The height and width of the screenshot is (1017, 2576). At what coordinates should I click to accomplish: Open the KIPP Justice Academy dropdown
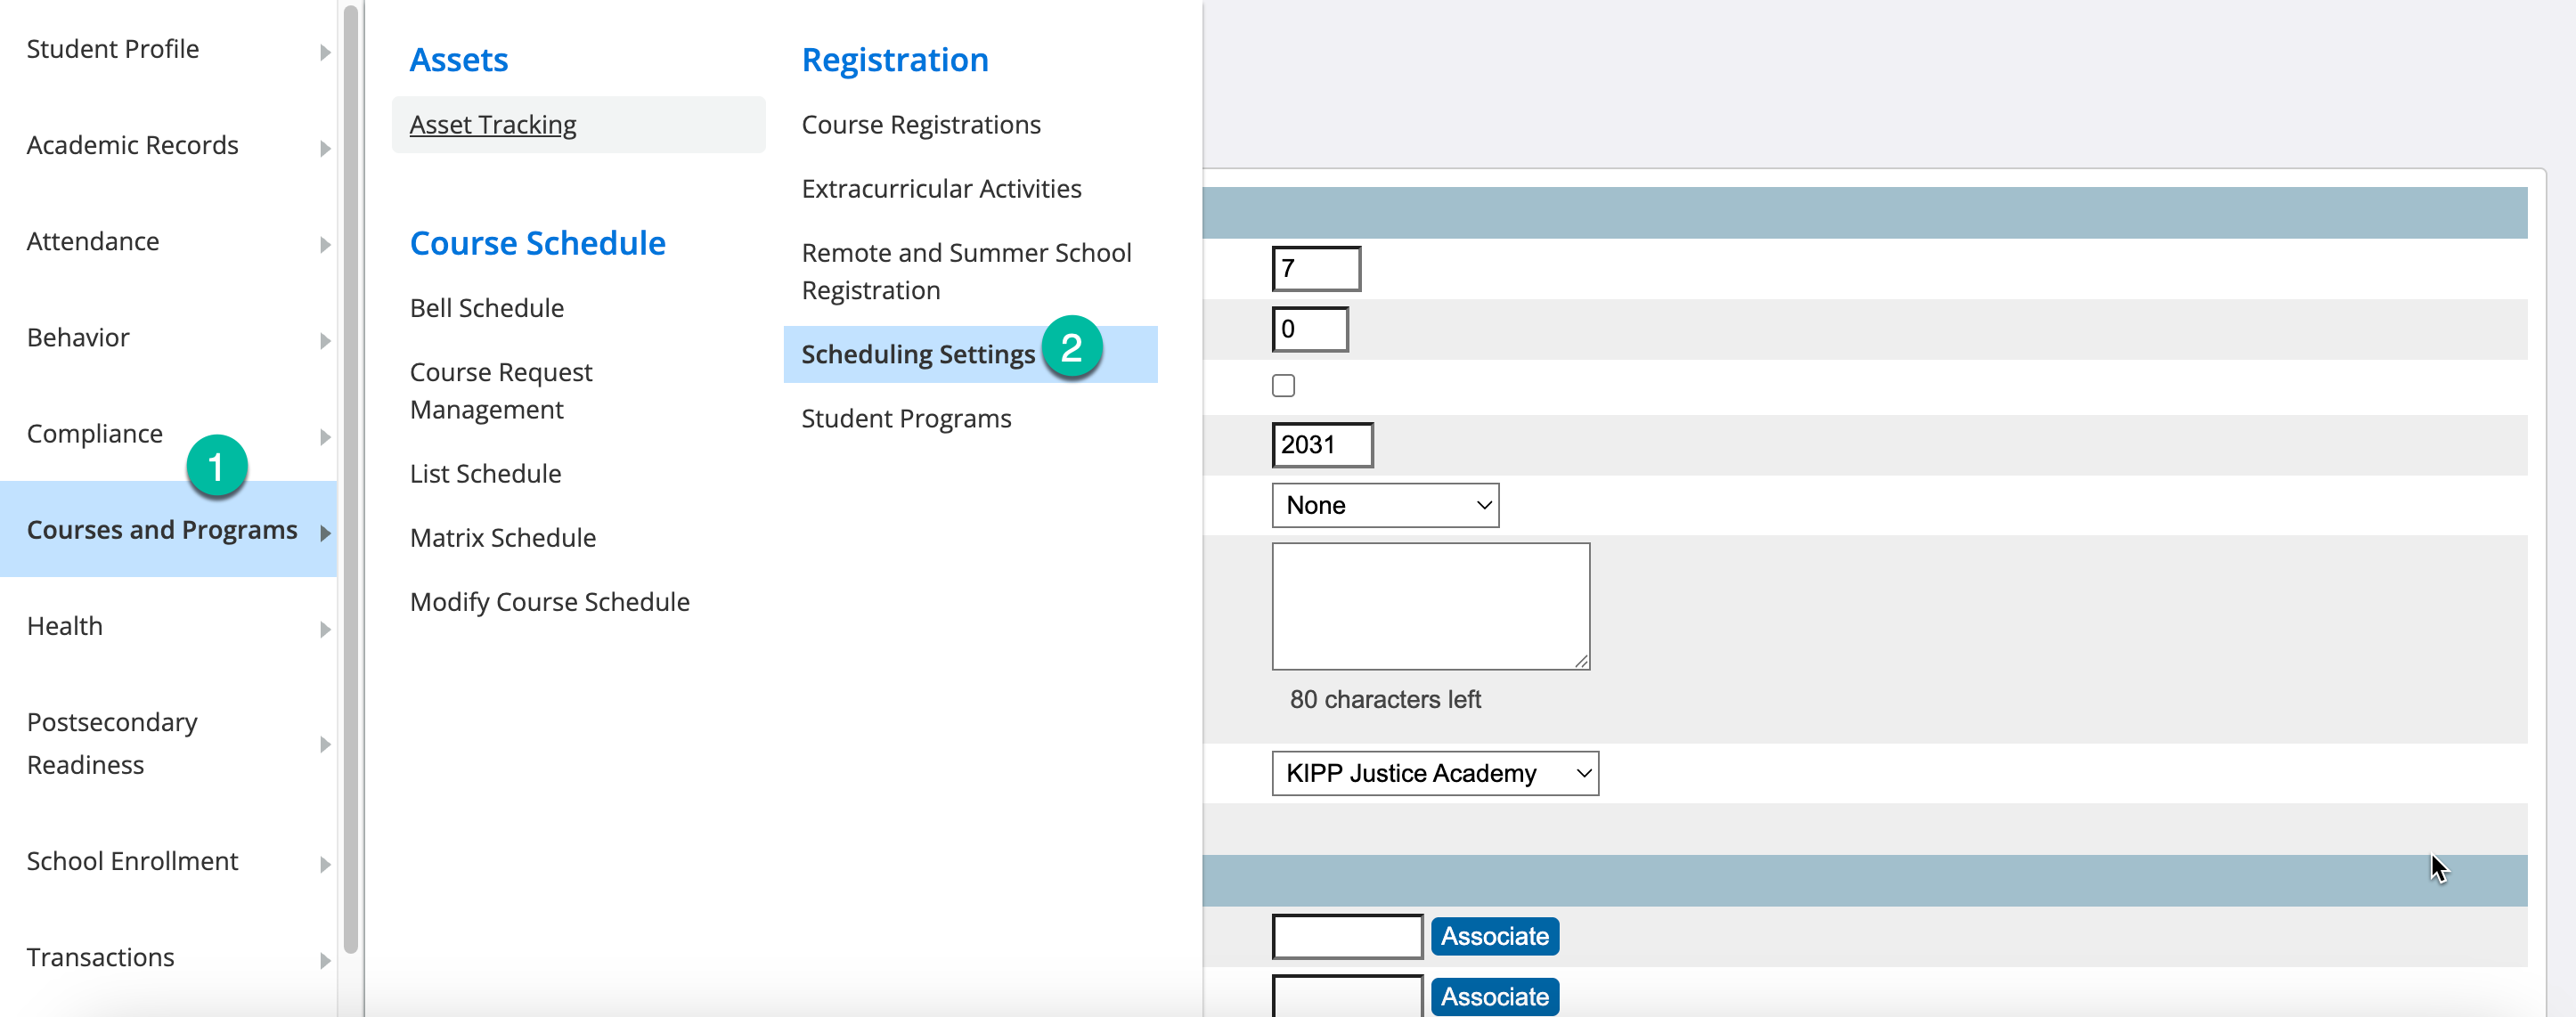click(x=1434, y=773)
